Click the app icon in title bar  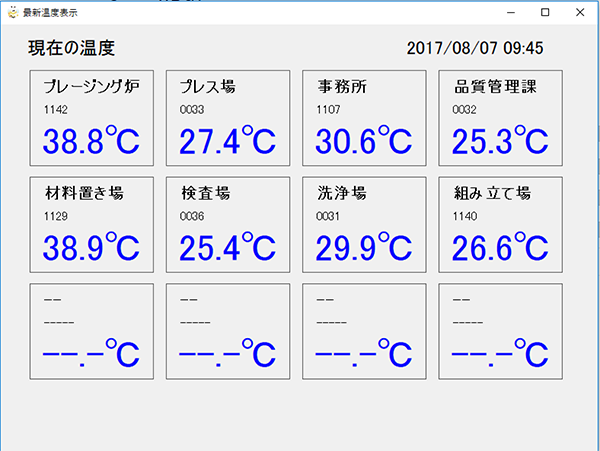(x=13, y=12)
